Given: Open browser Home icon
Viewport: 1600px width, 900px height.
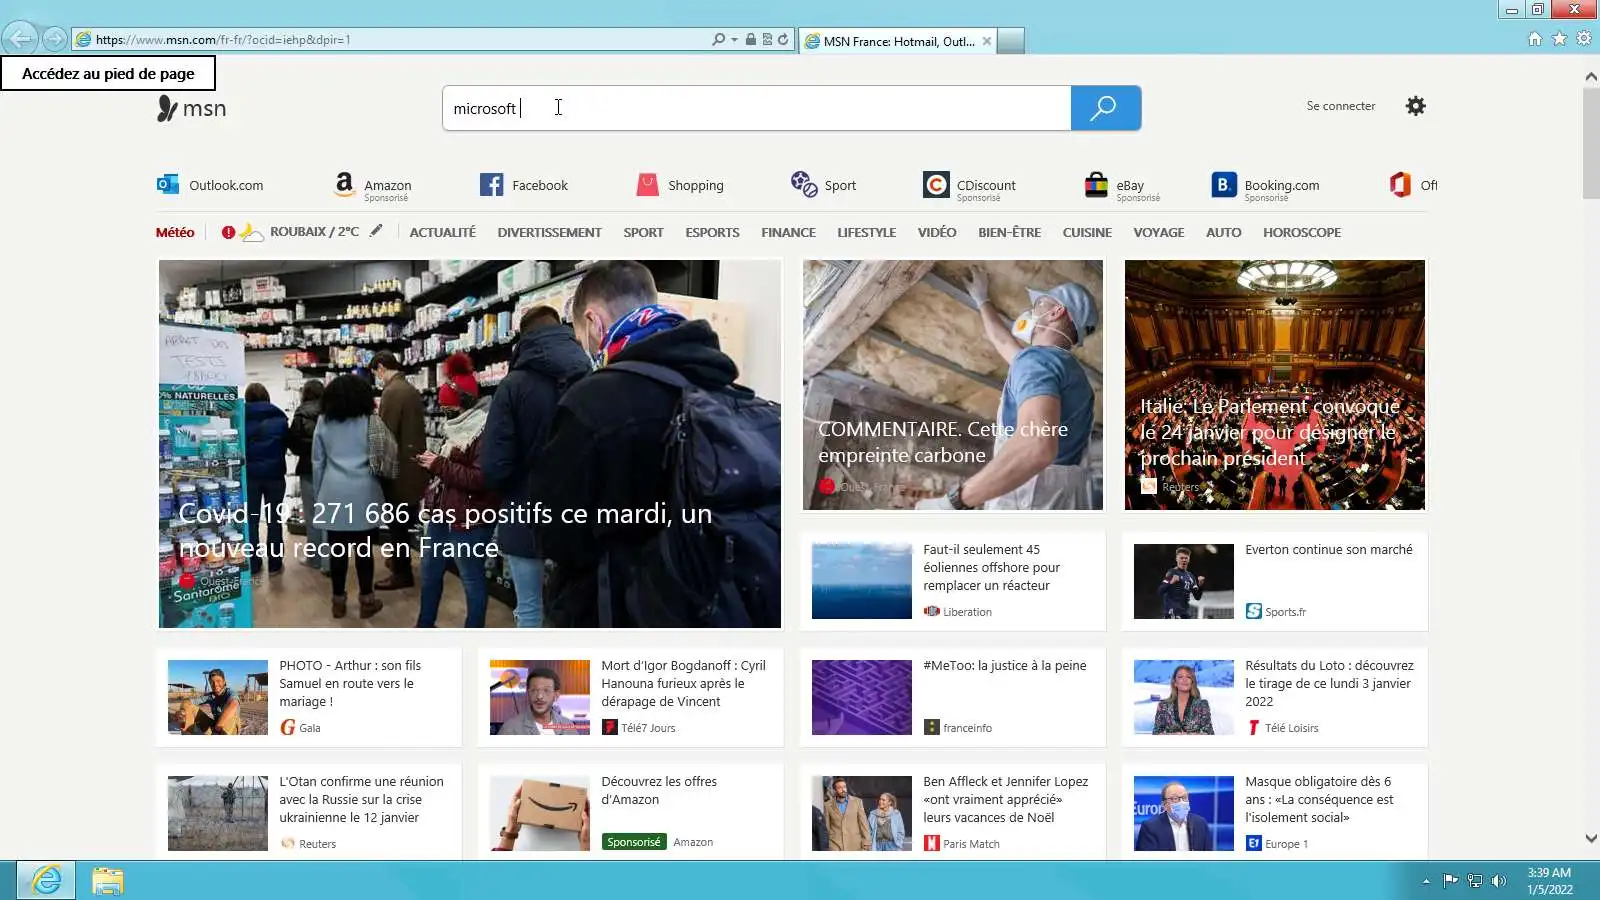Looking at the screenshot, I should (1535, 39).
